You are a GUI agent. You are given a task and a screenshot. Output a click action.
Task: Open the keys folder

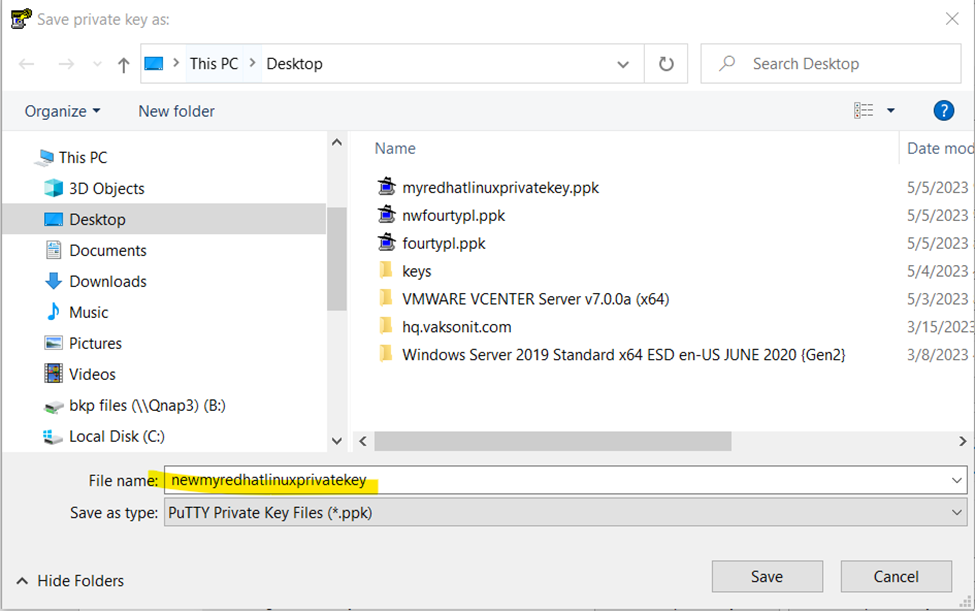(416, 271)
